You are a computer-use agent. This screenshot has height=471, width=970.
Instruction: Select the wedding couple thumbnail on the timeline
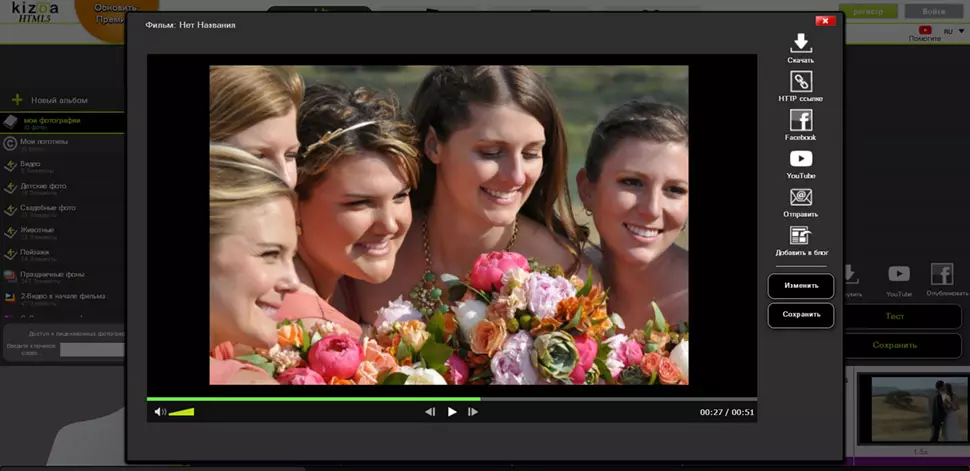pos(913,409)
